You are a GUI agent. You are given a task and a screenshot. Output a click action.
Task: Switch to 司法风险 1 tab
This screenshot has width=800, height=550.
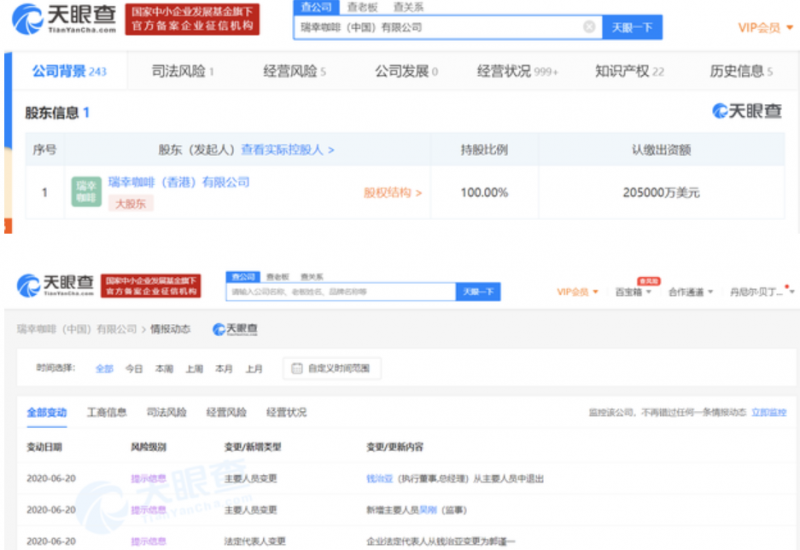183,71
